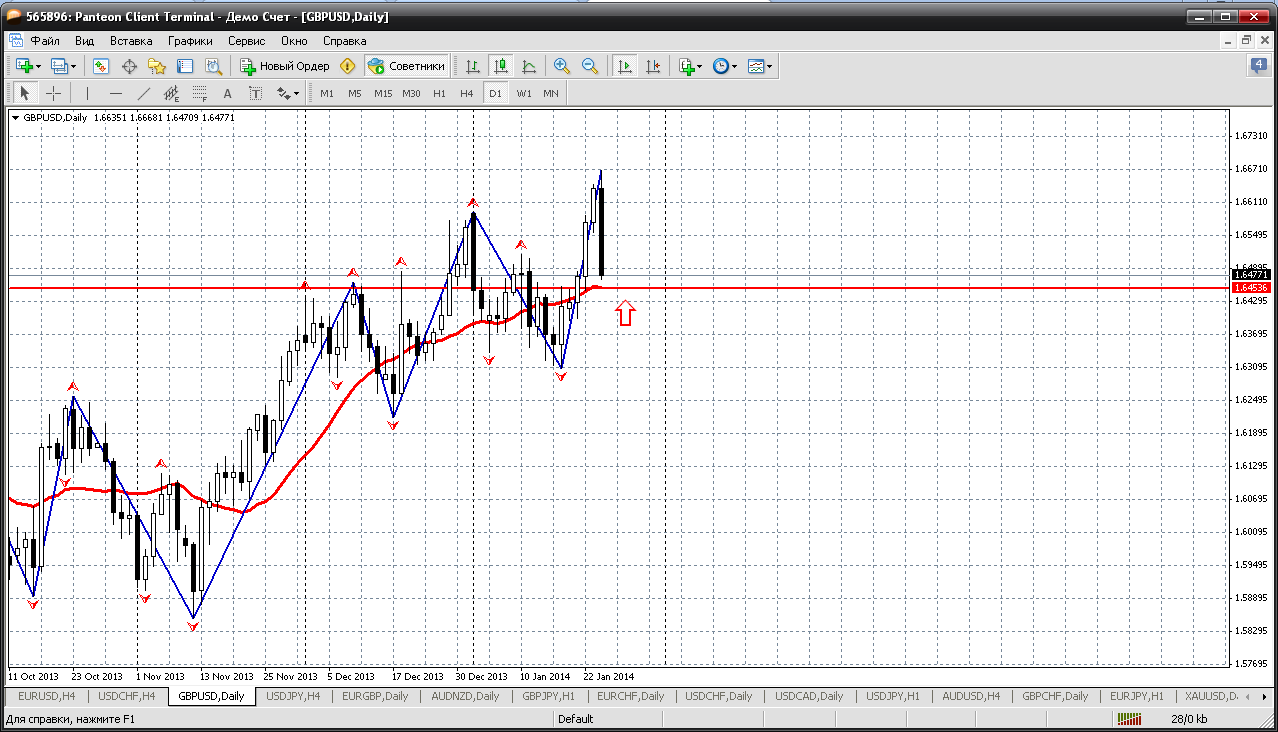1278x732 pixels.
Task: Zoom in the chart
Action: 562,66
